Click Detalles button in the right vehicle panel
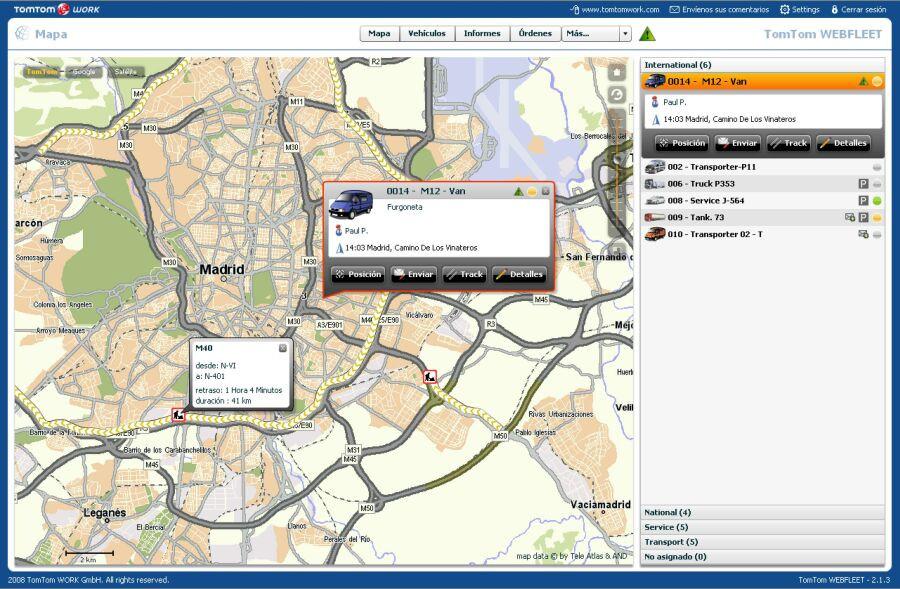 click(x=843, y=143)
